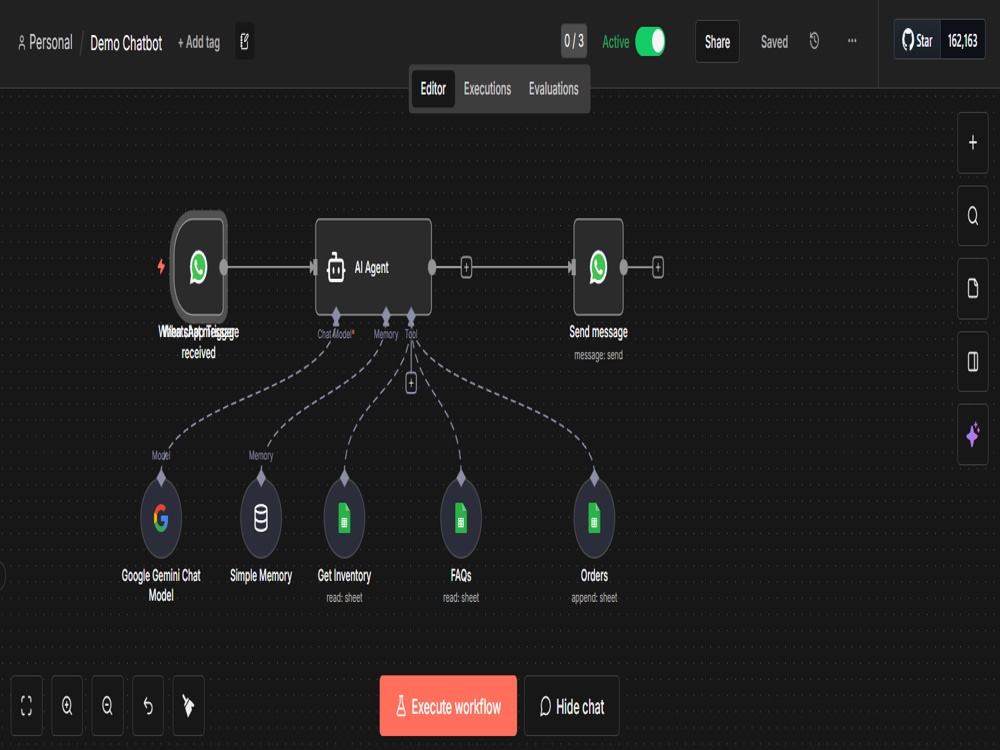
Task: Click Execute workflow
Action: (448, 706)
